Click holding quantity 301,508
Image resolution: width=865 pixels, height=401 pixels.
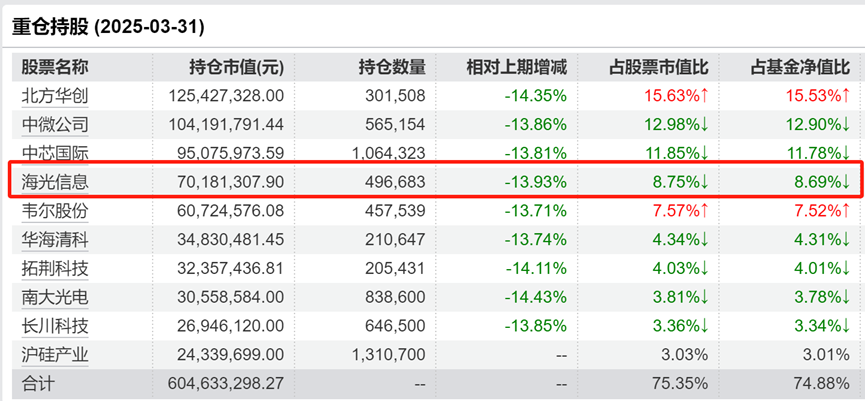pyautogui.click(x=395, y=96)
